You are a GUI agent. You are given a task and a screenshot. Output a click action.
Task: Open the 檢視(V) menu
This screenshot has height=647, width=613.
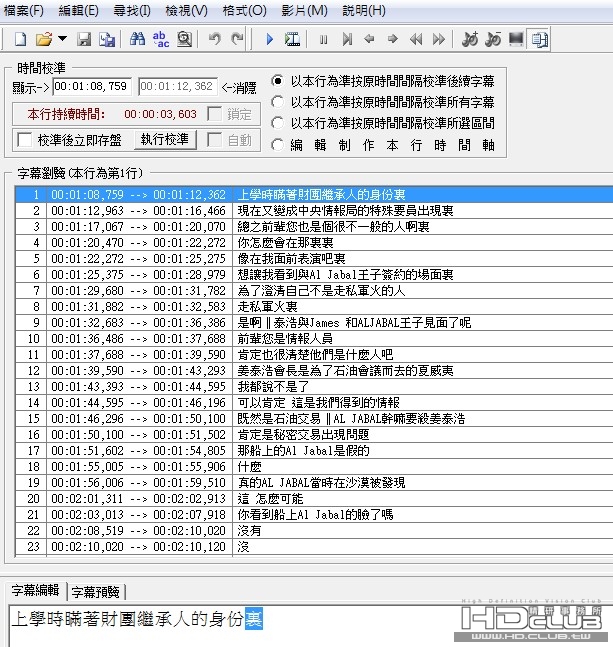[186, 11]
